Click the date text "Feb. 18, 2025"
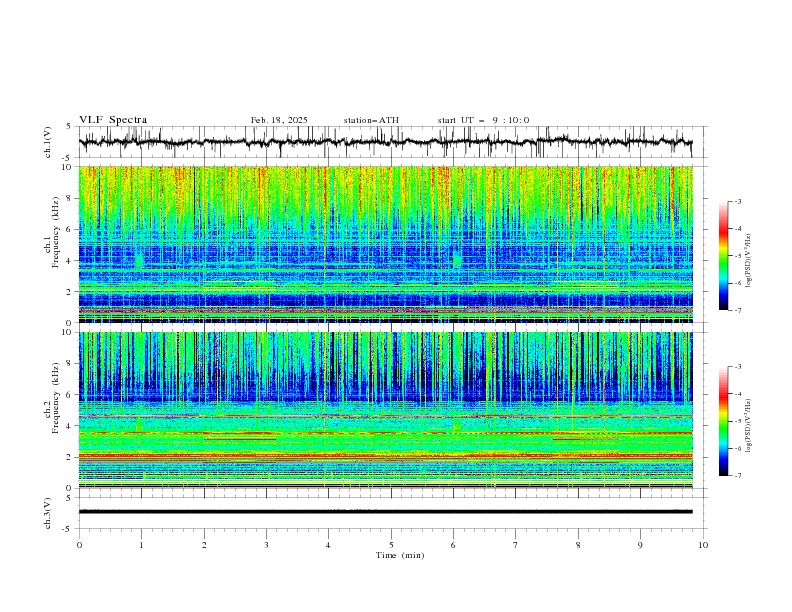792x612 pixels. click(x=279, y=120)
